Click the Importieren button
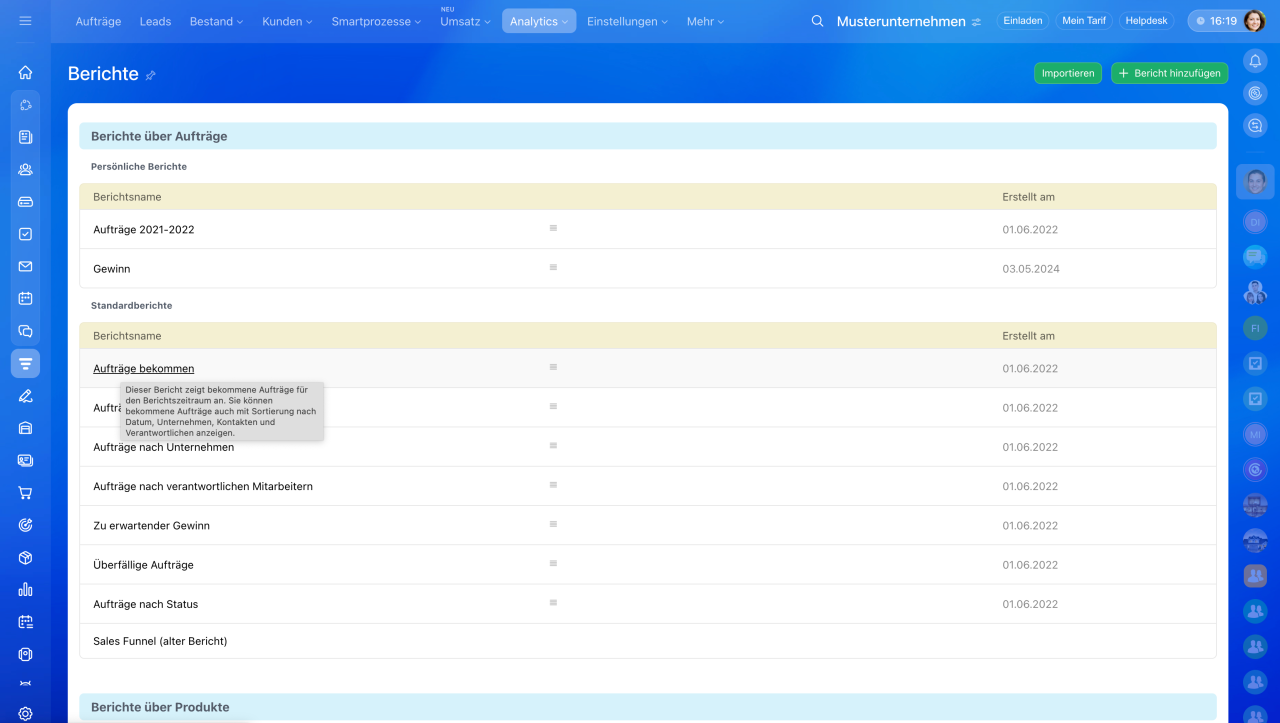The width and height of the screenshot is (1280, 723). (x=1067, y=73)
